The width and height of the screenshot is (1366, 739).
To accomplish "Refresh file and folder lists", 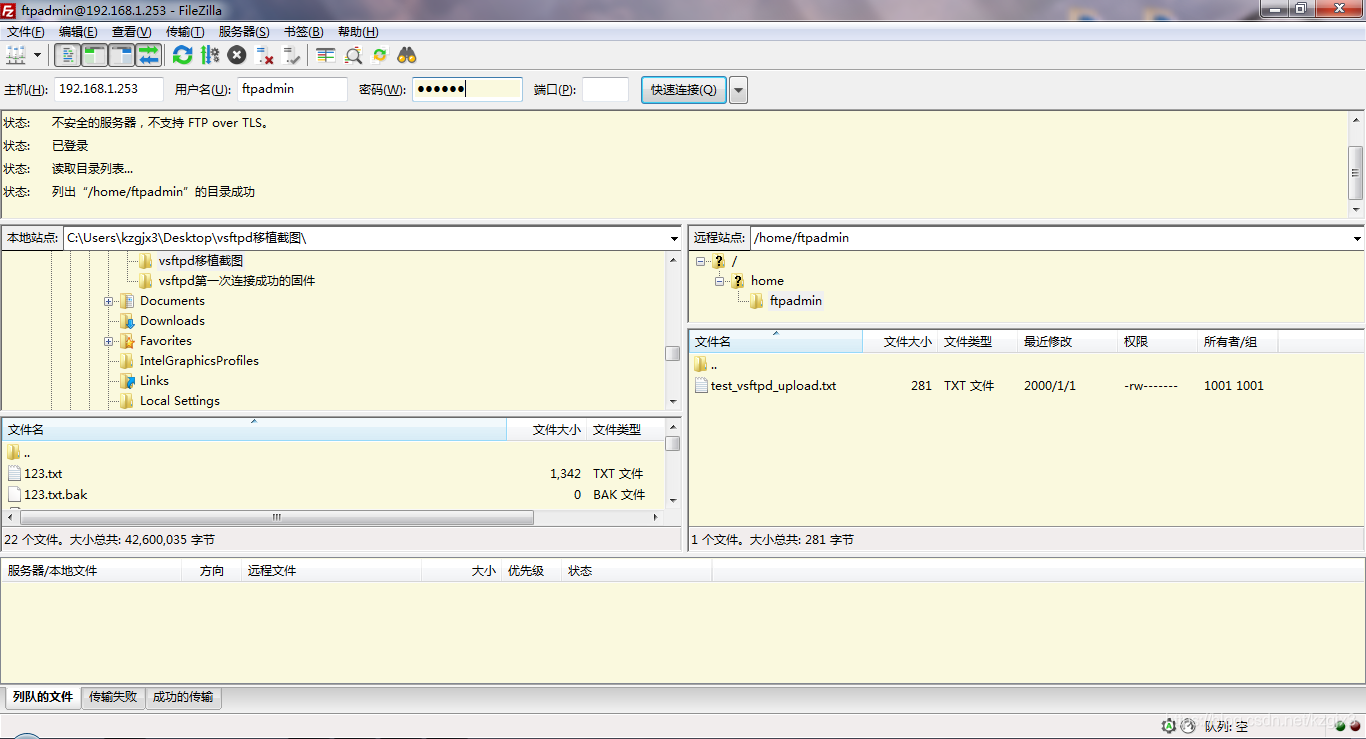I will 182,55.
